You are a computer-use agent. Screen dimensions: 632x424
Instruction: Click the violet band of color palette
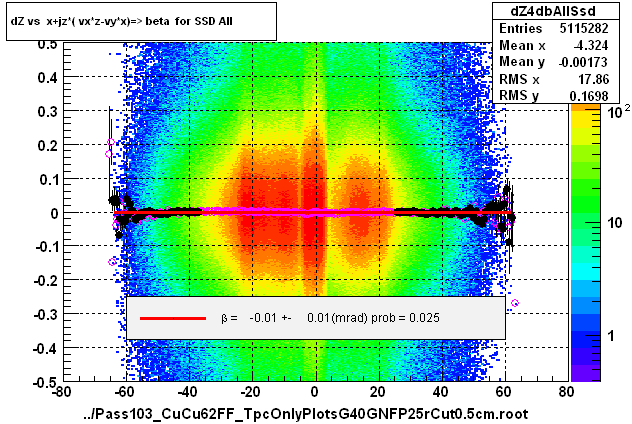(586, 373)
